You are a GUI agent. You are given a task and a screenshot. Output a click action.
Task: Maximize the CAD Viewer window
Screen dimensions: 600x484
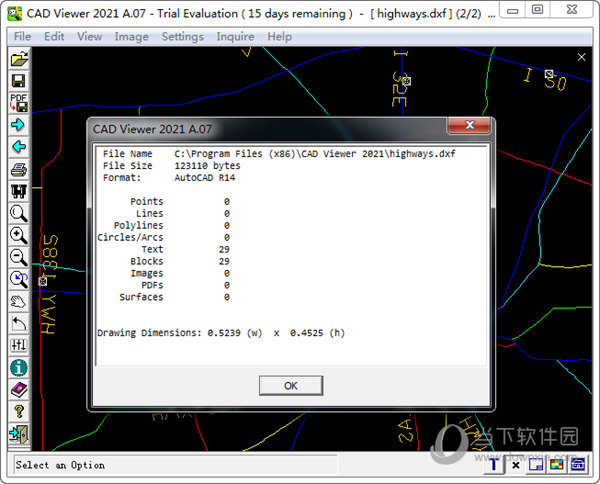point(537,10)
